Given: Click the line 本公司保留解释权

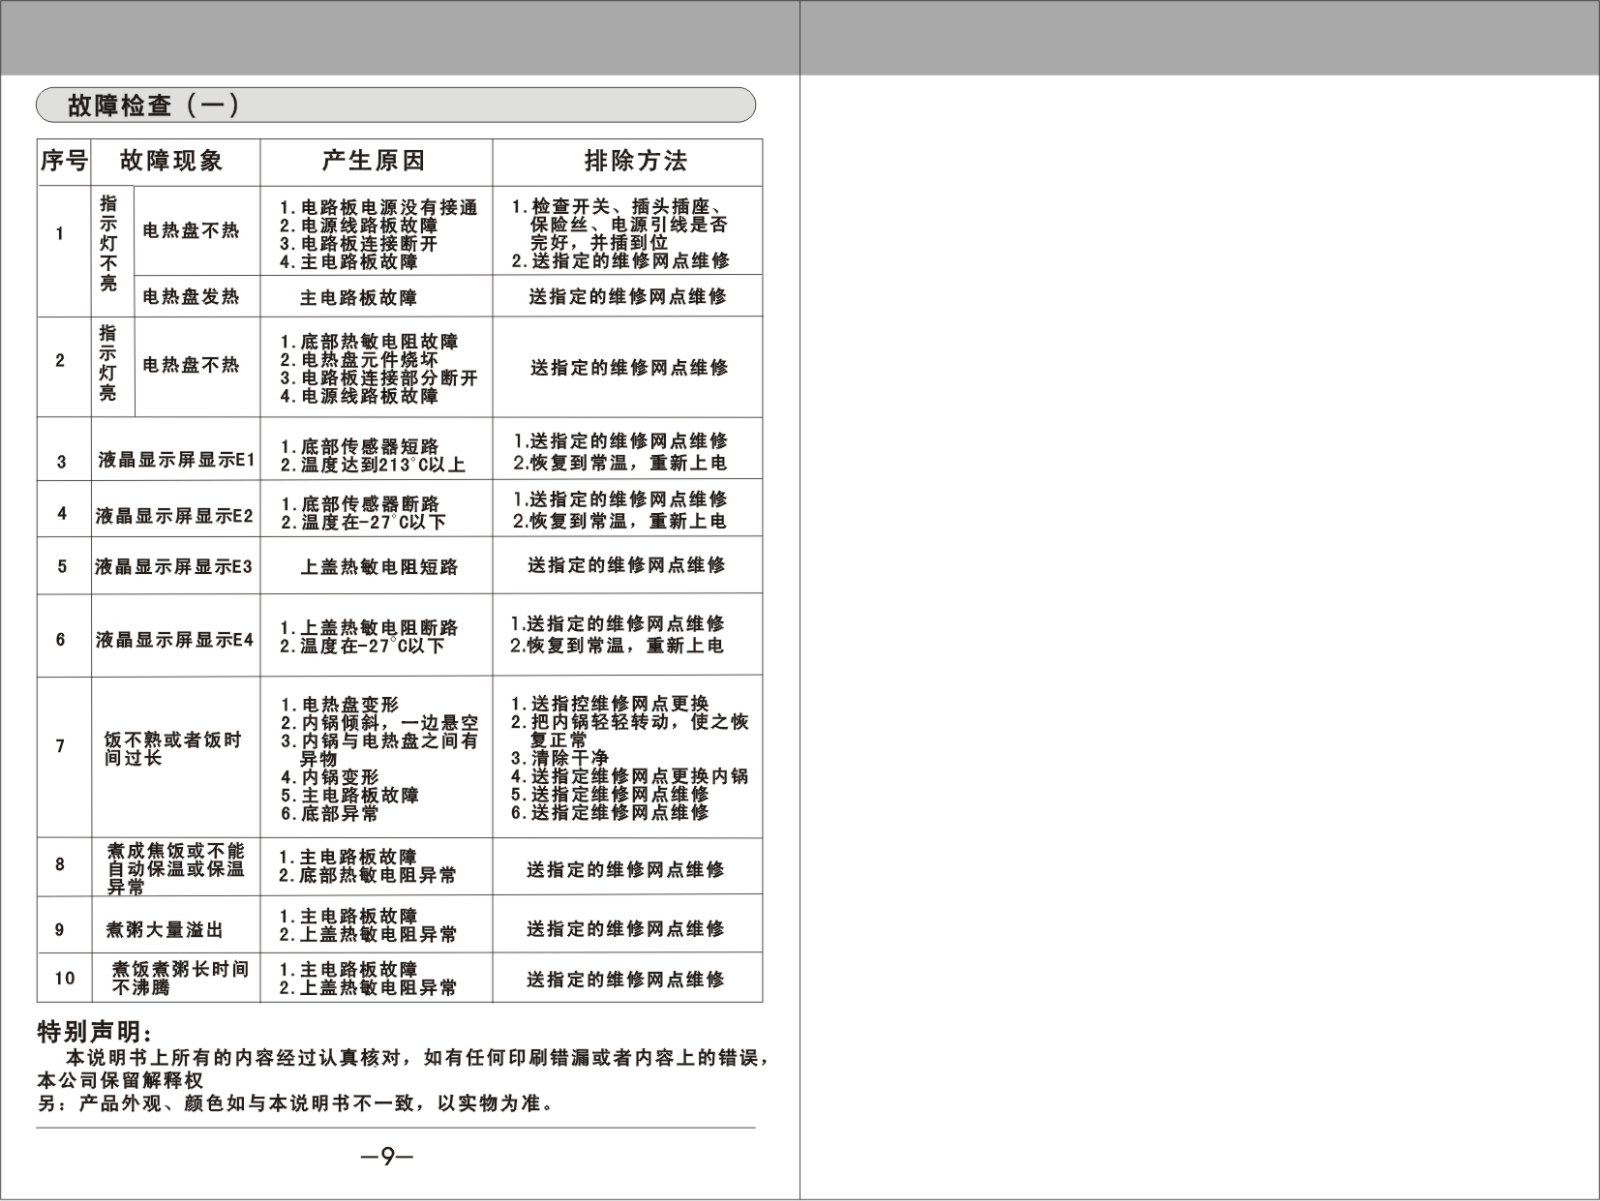Looking at the screenshot, I should tap(120, 1081).
